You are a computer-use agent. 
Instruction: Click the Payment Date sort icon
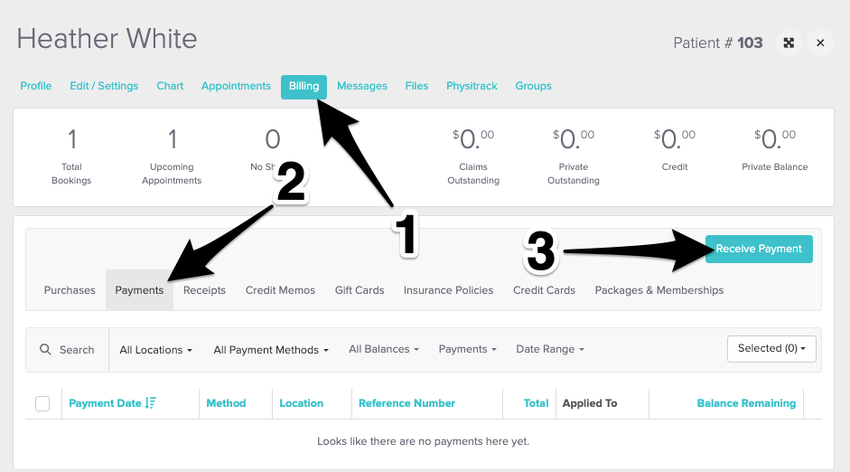tap(150, 403)
